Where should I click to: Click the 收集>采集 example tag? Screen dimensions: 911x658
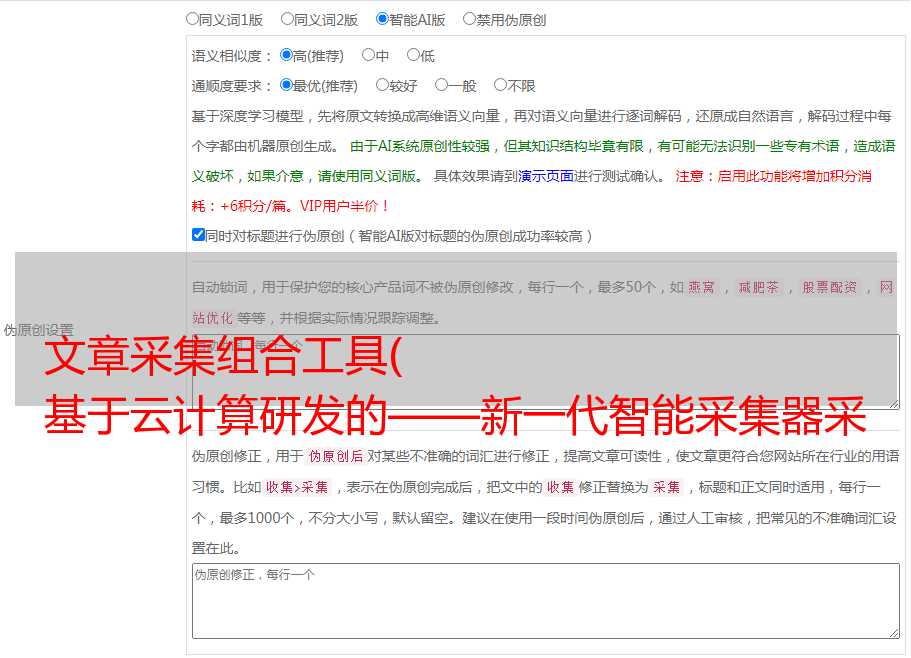297,487
